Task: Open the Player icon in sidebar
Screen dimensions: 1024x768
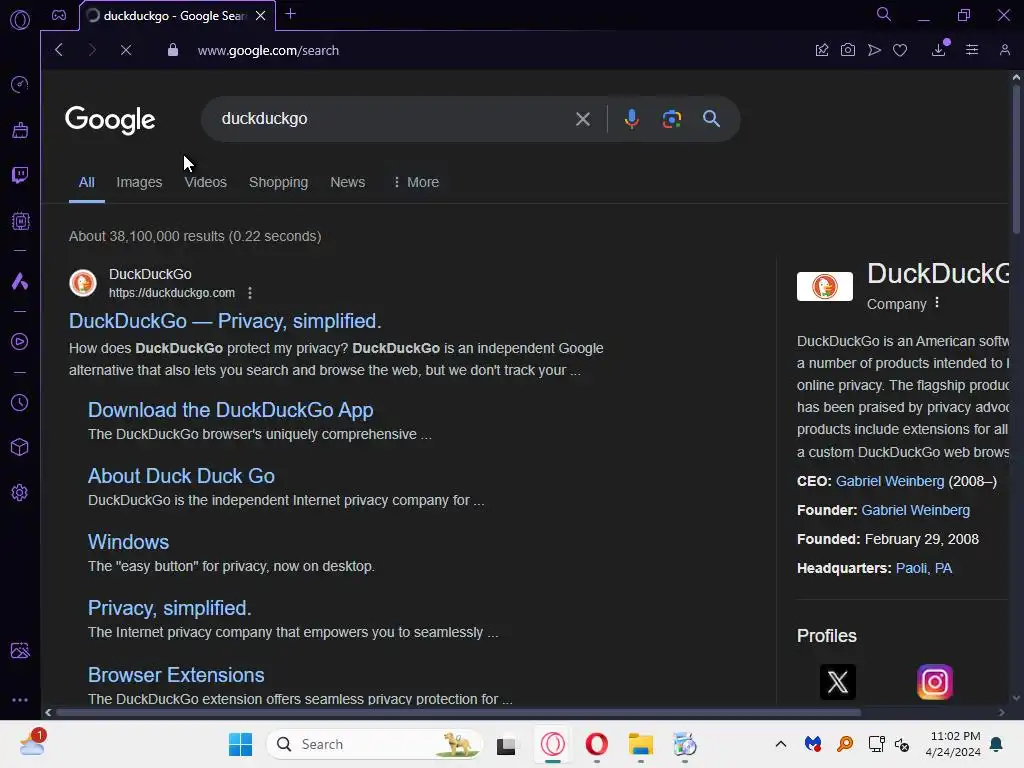Action: click(x=20, y=342)
